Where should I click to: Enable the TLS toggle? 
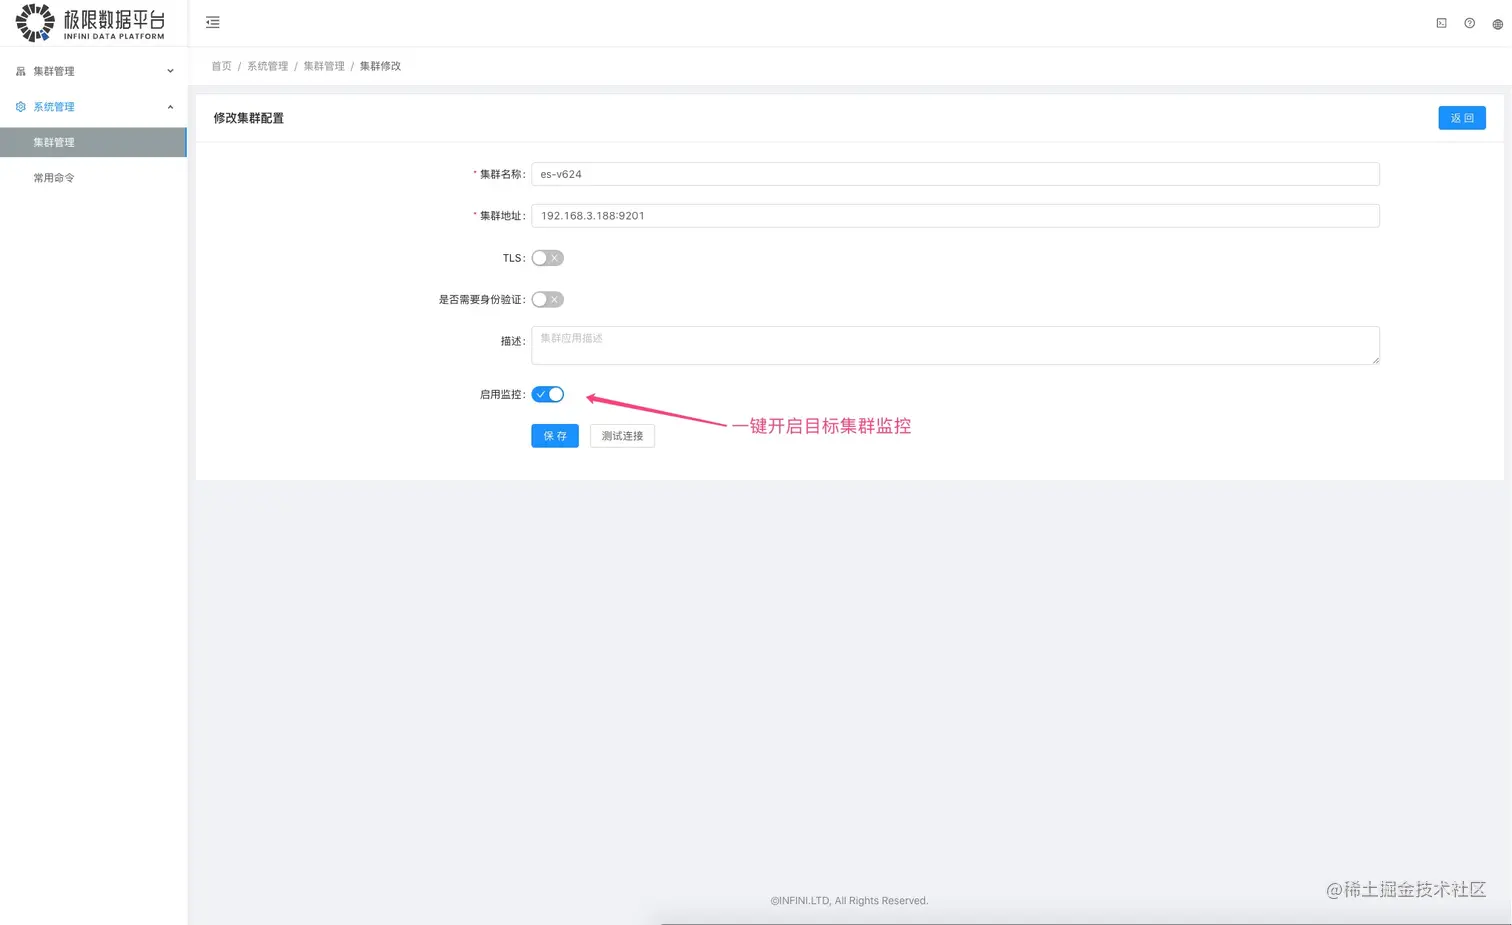coord(547,257)
